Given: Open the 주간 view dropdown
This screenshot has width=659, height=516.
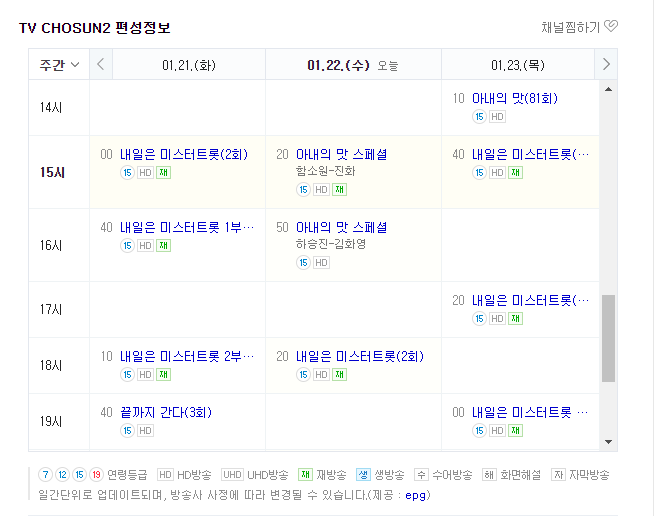Looking at the screenshot, I should coord(59,65).
